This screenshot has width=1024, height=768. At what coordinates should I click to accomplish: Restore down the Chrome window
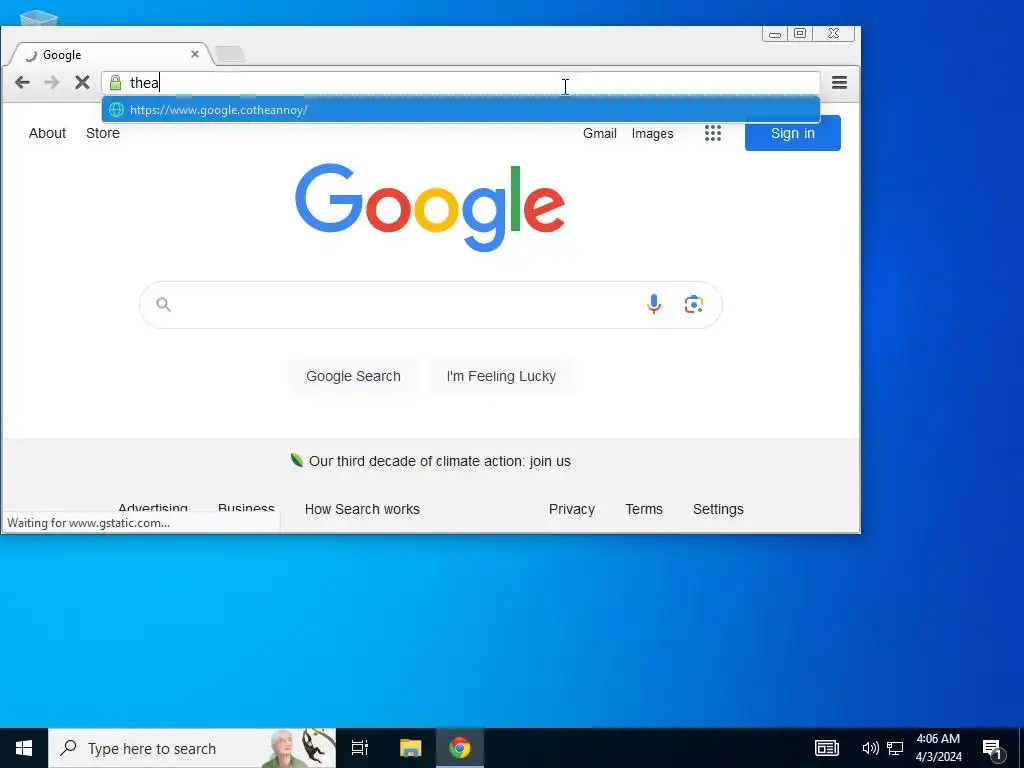[800, 33]
